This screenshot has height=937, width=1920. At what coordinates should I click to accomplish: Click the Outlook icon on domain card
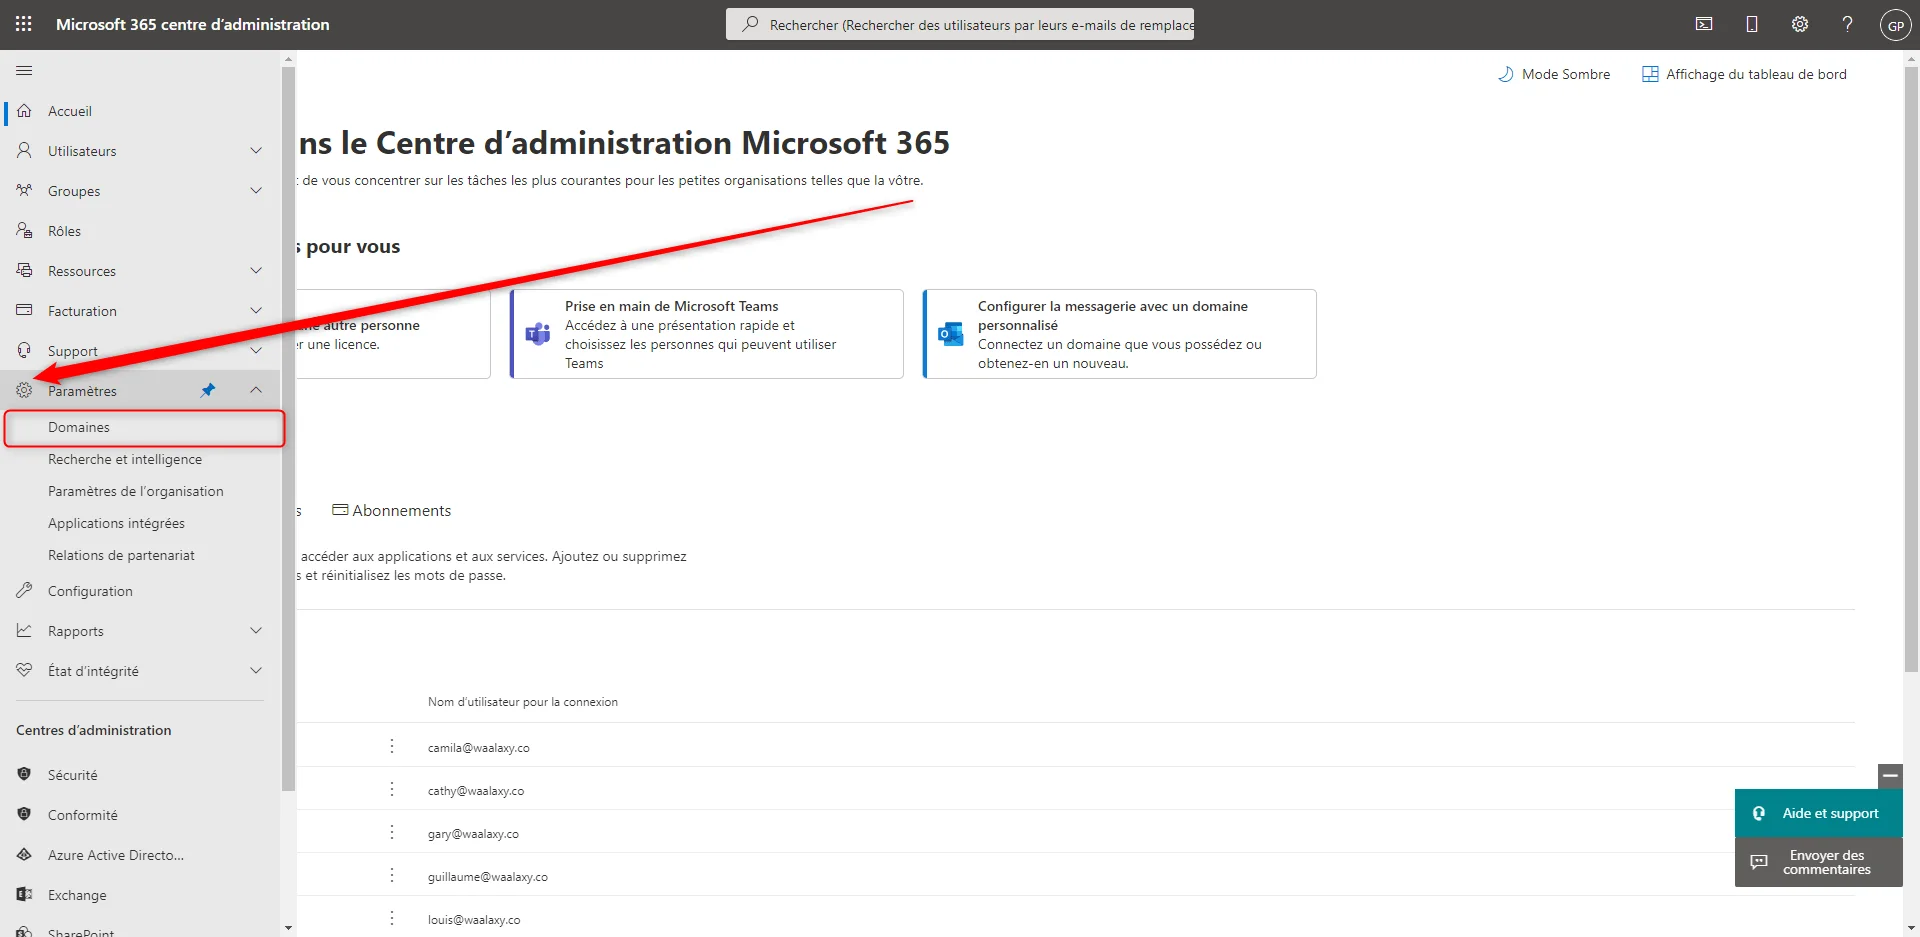coord(950,334)
